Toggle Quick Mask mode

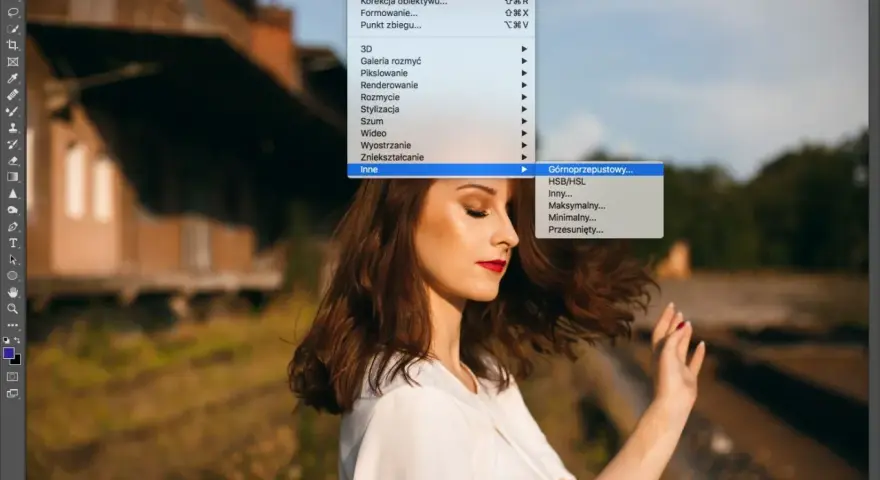12,377
